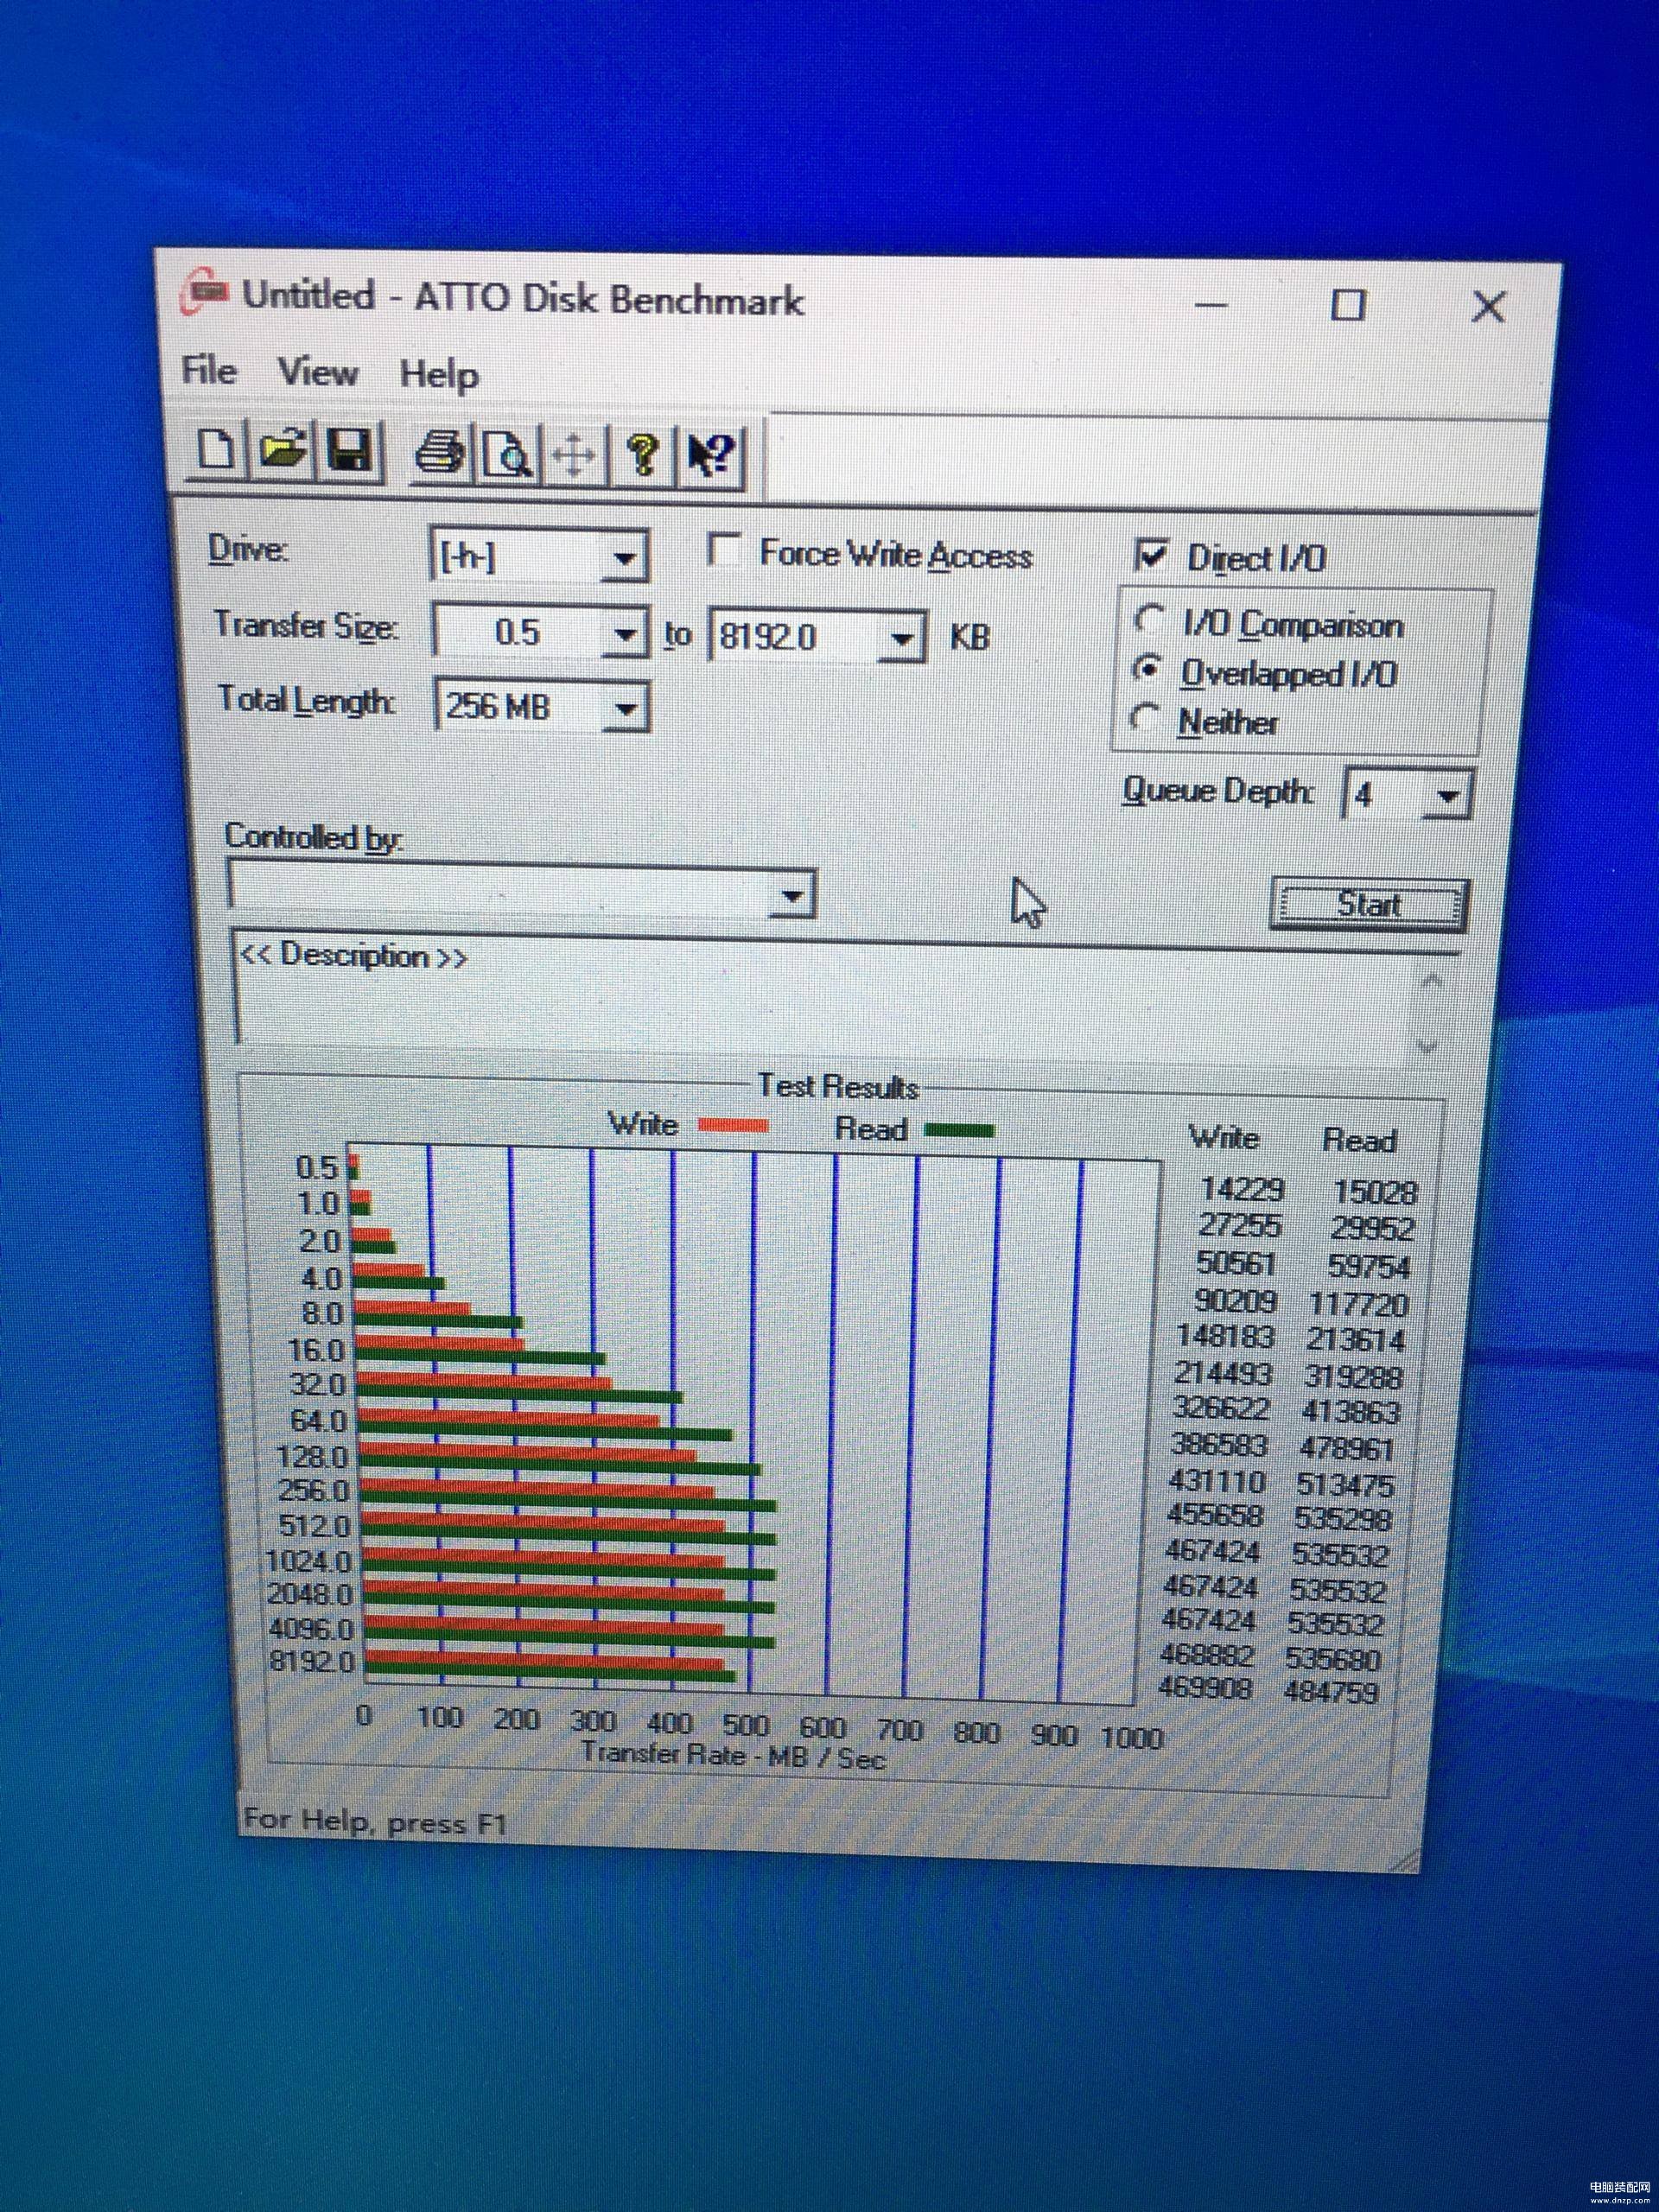Click the red Write legend swatch
This screenshot has width=1659, height=2212.
coord(733,1126)
